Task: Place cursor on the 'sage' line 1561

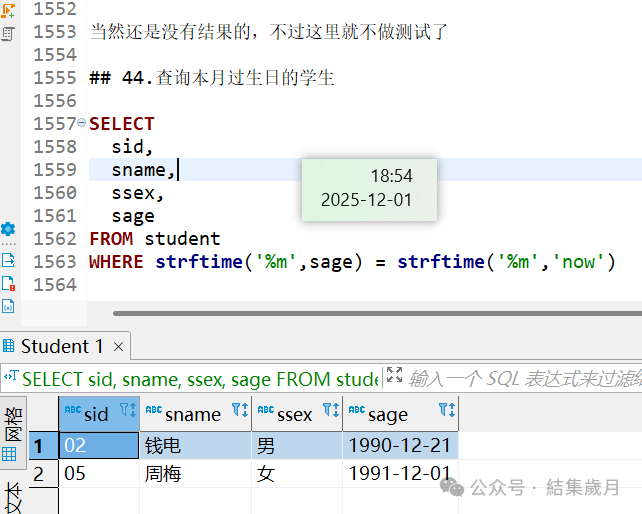Action: point(133,216)
